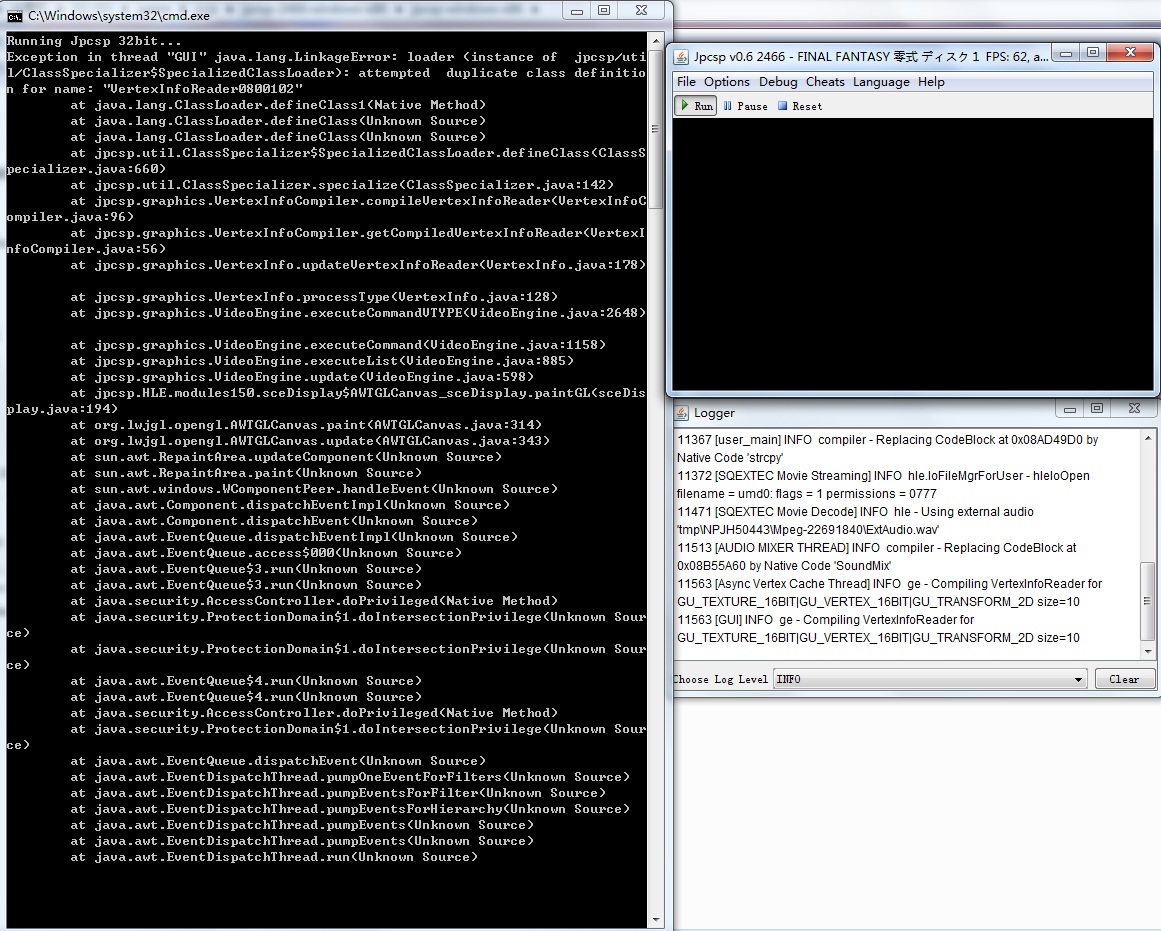Pause the emulator
The height and width of the screenshot is (931, 1161).
(745, 106)
